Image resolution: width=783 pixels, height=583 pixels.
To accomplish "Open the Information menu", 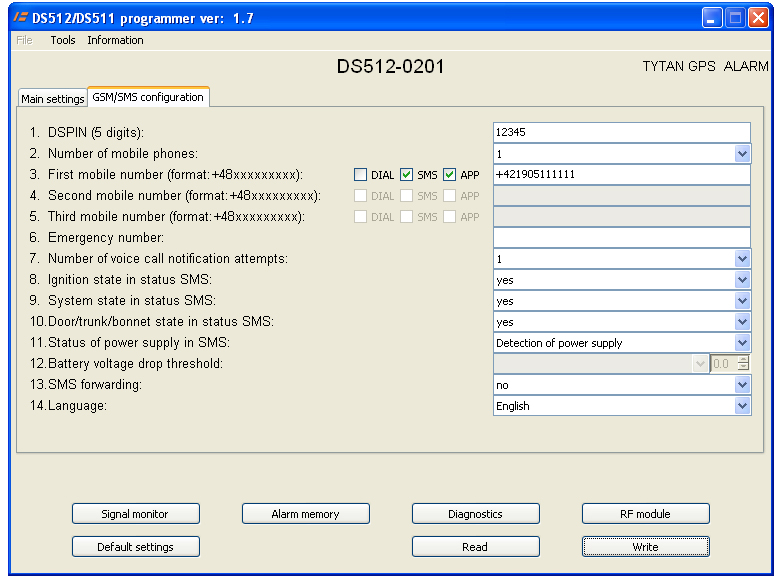I will [x=115, y=40].
